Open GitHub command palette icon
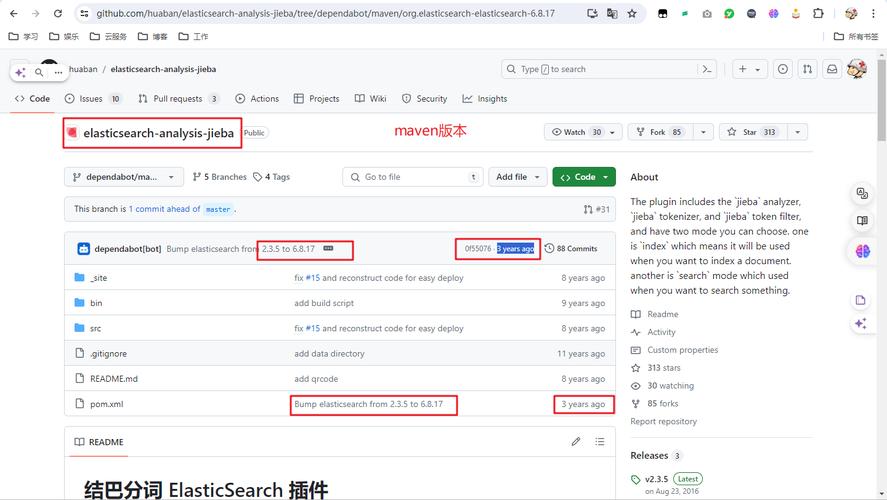Image resolution: width=887 pixels, height=500 pixels. tap(707, 69)
